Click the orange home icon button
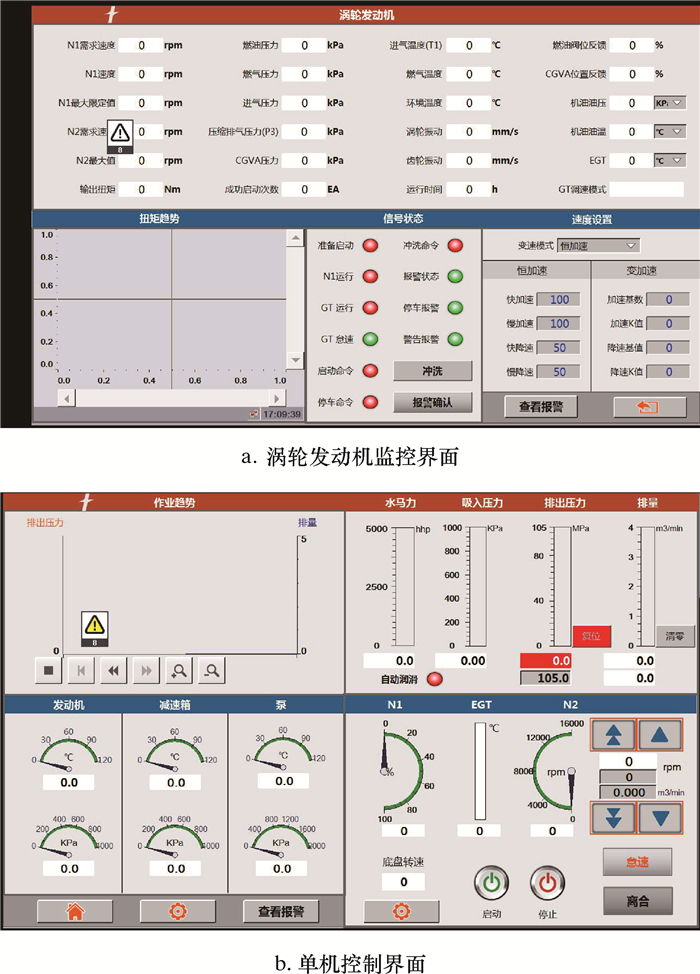The image size is (700, 974). (x=74, y=911)
